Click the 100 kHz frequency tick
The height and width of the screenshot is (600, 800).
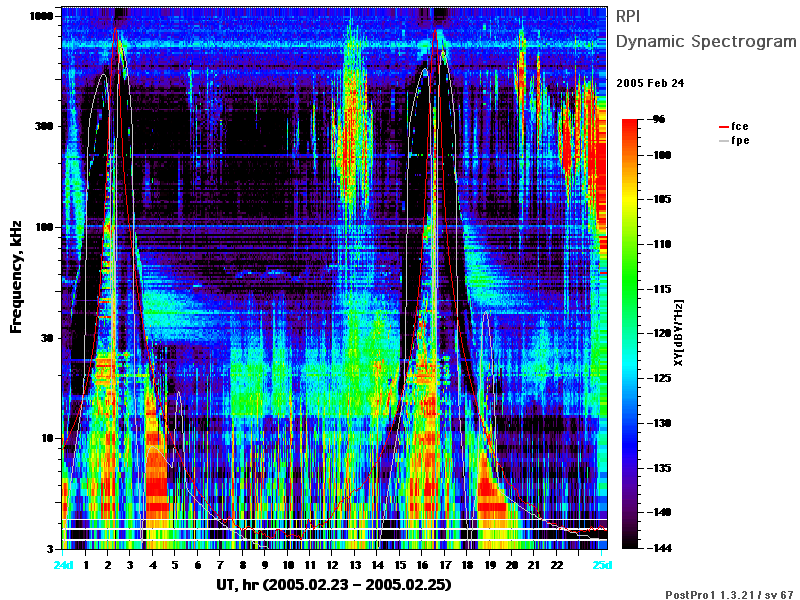coord(44,227)
